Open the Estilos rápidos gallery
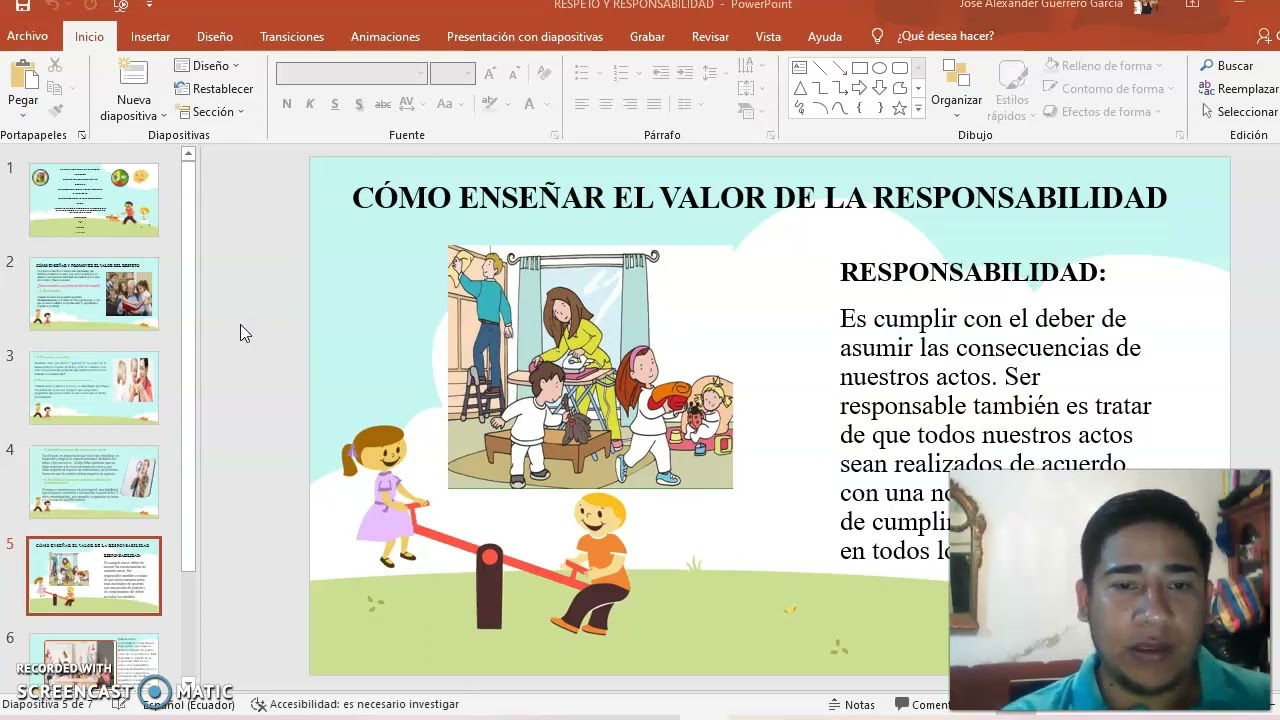The width and height of the screenshot is (1280, 720). tap(1012, 90)
